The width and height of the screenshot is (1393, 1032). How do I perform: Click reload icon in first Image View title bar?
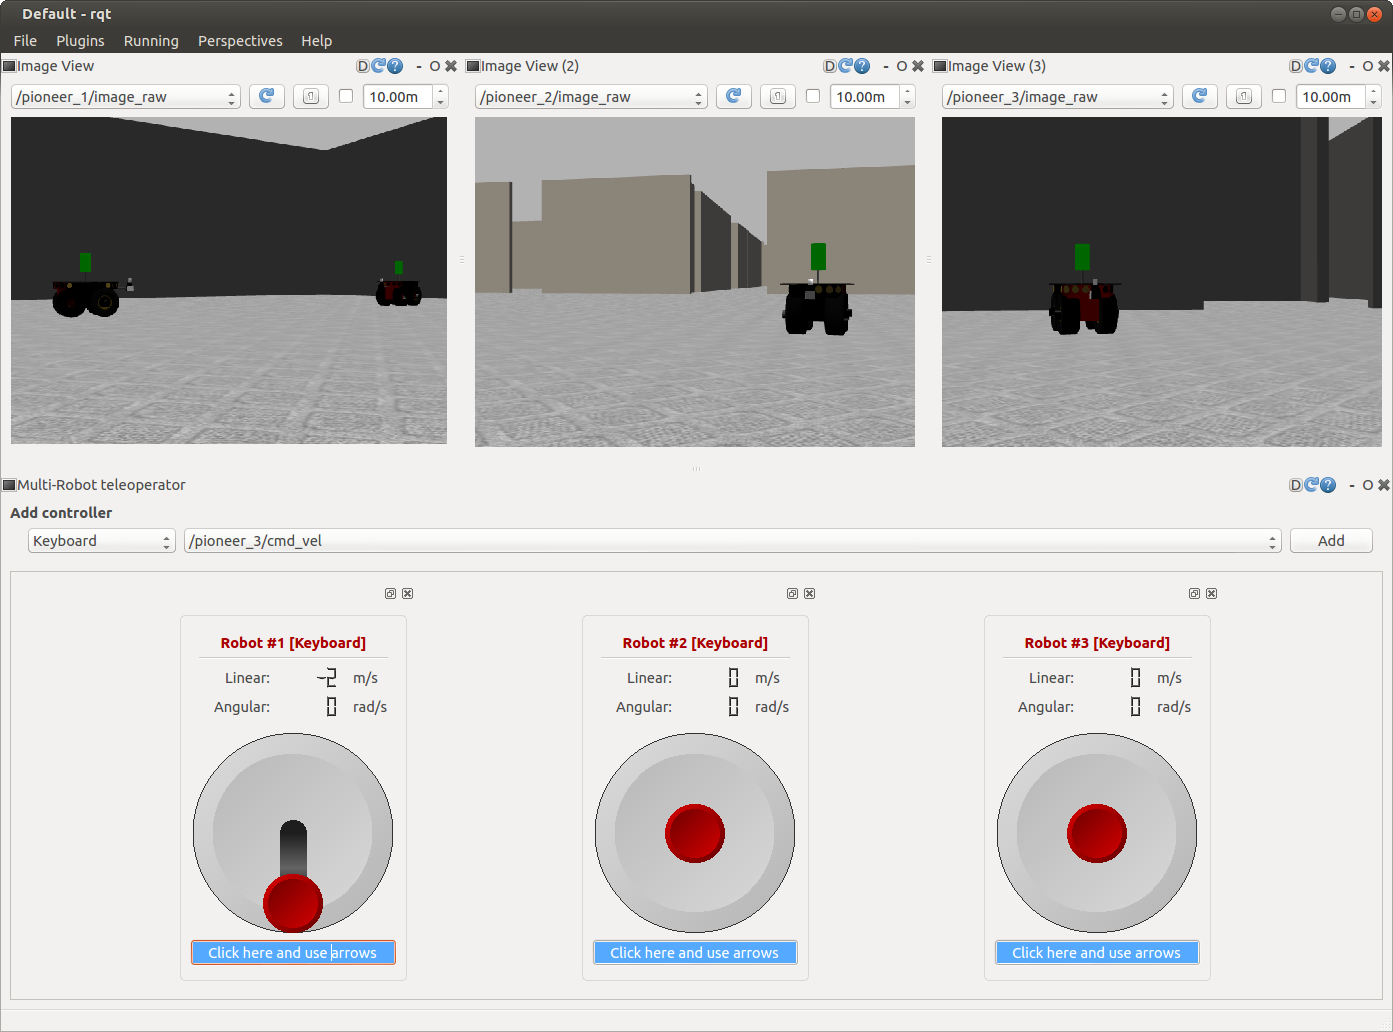[x=379, y=66]
